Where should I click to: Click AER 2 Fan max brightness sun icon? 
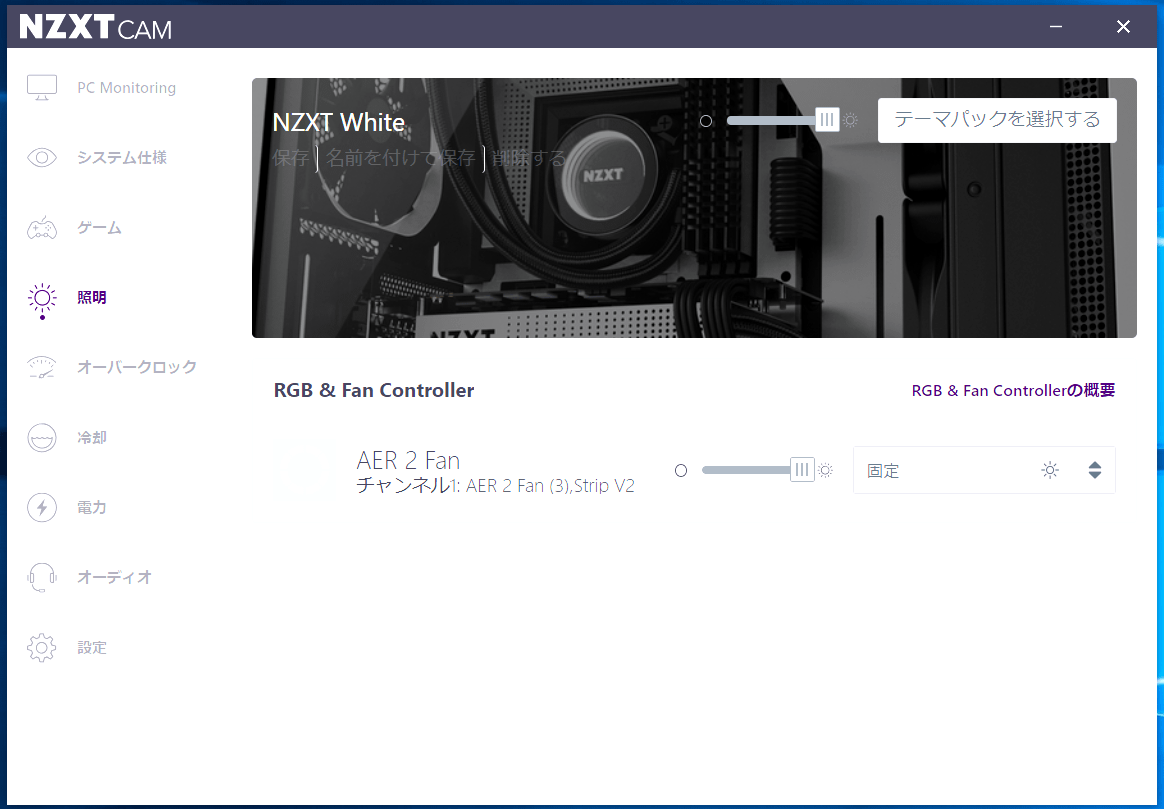[825, 471]
